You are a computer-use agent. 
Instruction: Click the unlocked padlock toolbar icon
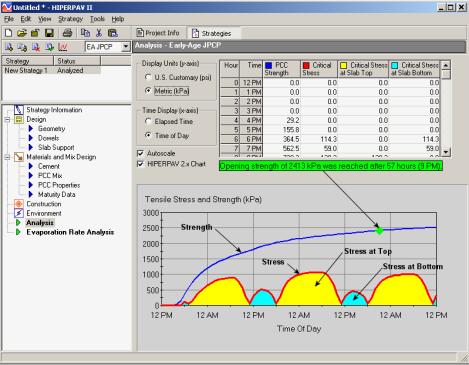tap(35, 33)
